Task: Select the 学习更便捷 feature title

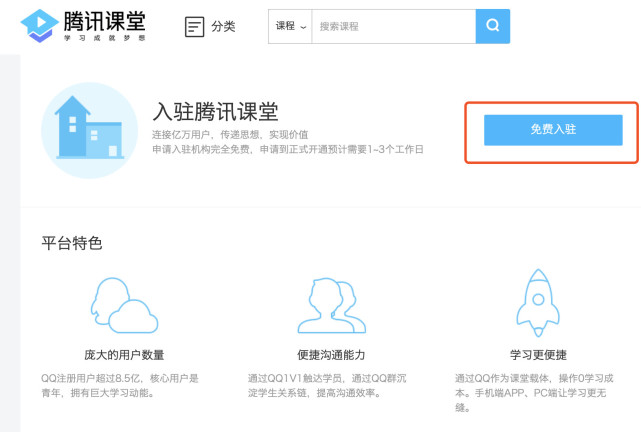Action: (x=538, y=355)
